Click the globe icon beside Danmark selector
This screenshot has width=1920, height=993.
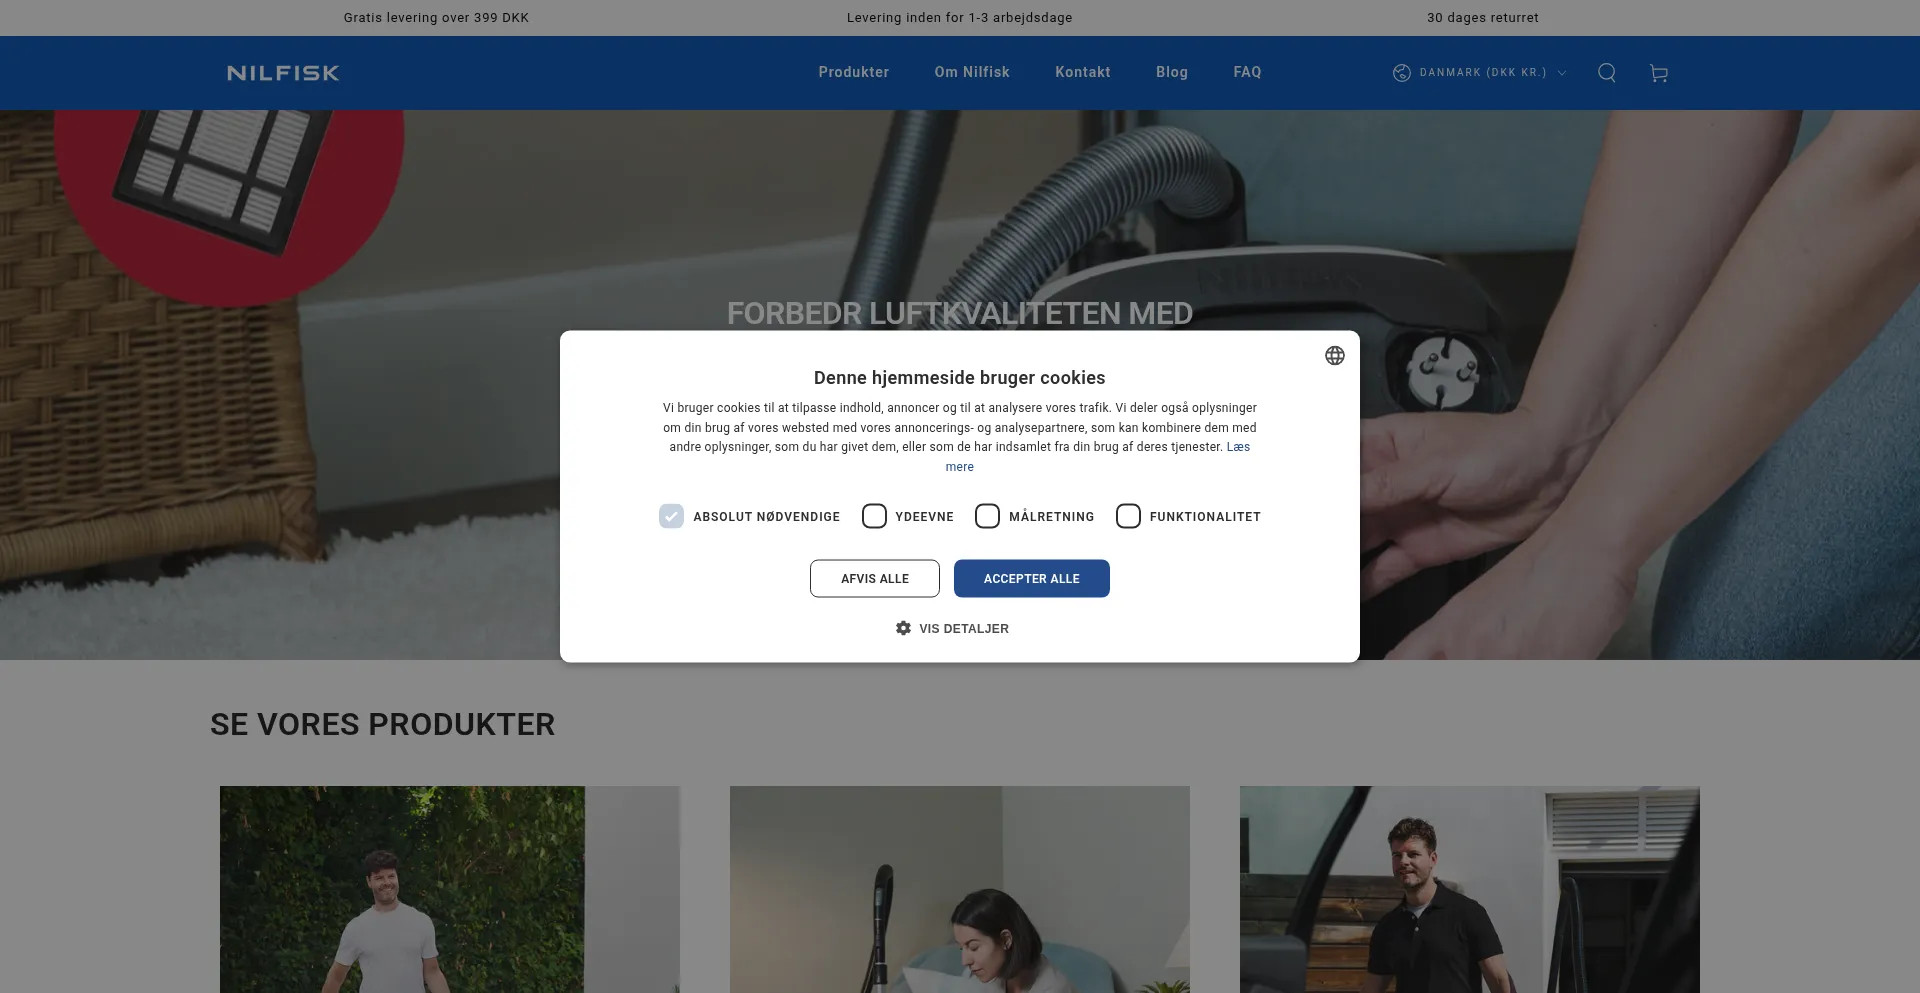coord(1401,73)
